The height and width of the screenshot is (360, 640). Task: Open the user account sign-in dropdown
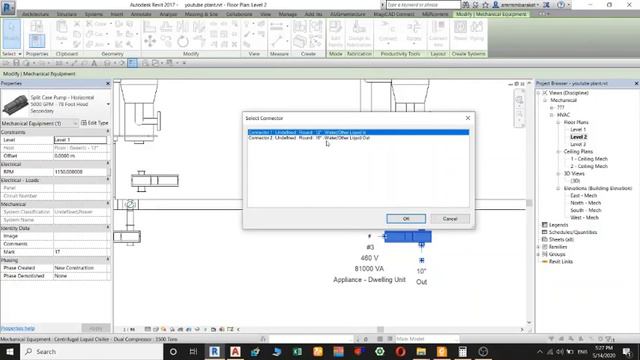tap(518, 5)
